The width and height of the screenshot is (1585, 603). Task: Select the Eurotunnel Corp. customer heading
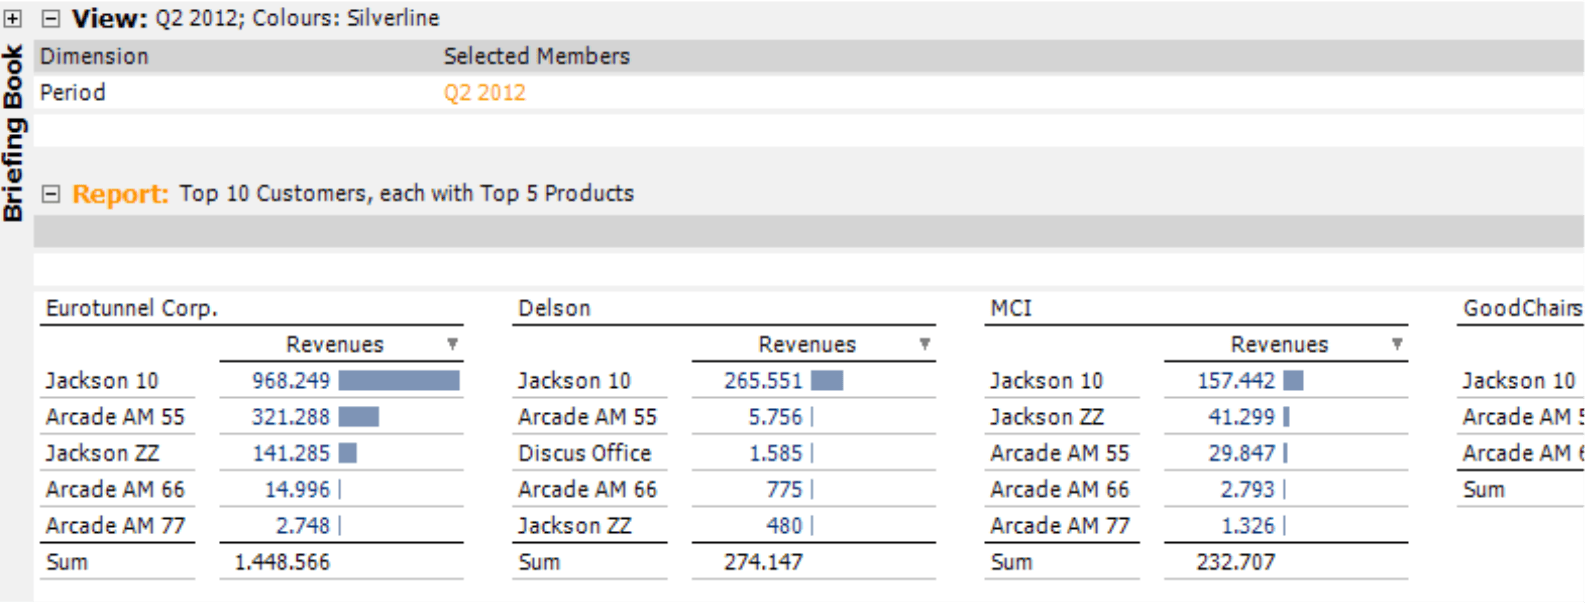pyautogui.click(x=132, y=308)
